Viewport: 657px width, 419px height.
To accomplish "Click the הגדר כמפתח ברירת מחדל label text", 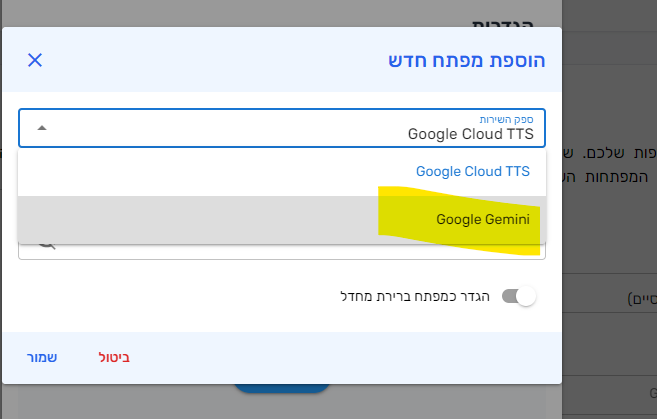I will [x=415, y=297].
